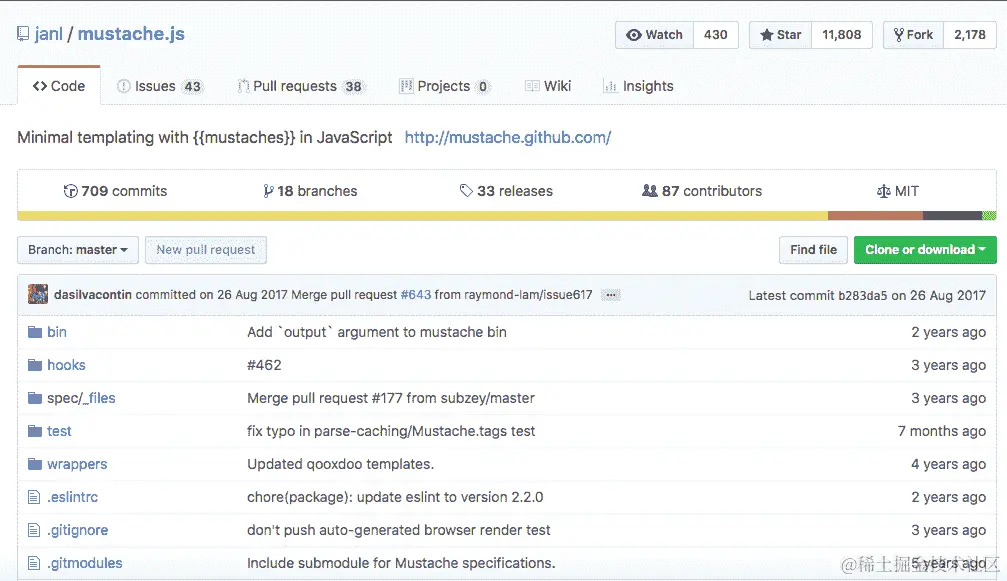Click the people icon beside 87 contributors
The image size is (1007, 581).
pyautogui.click(x=650, y=191)
